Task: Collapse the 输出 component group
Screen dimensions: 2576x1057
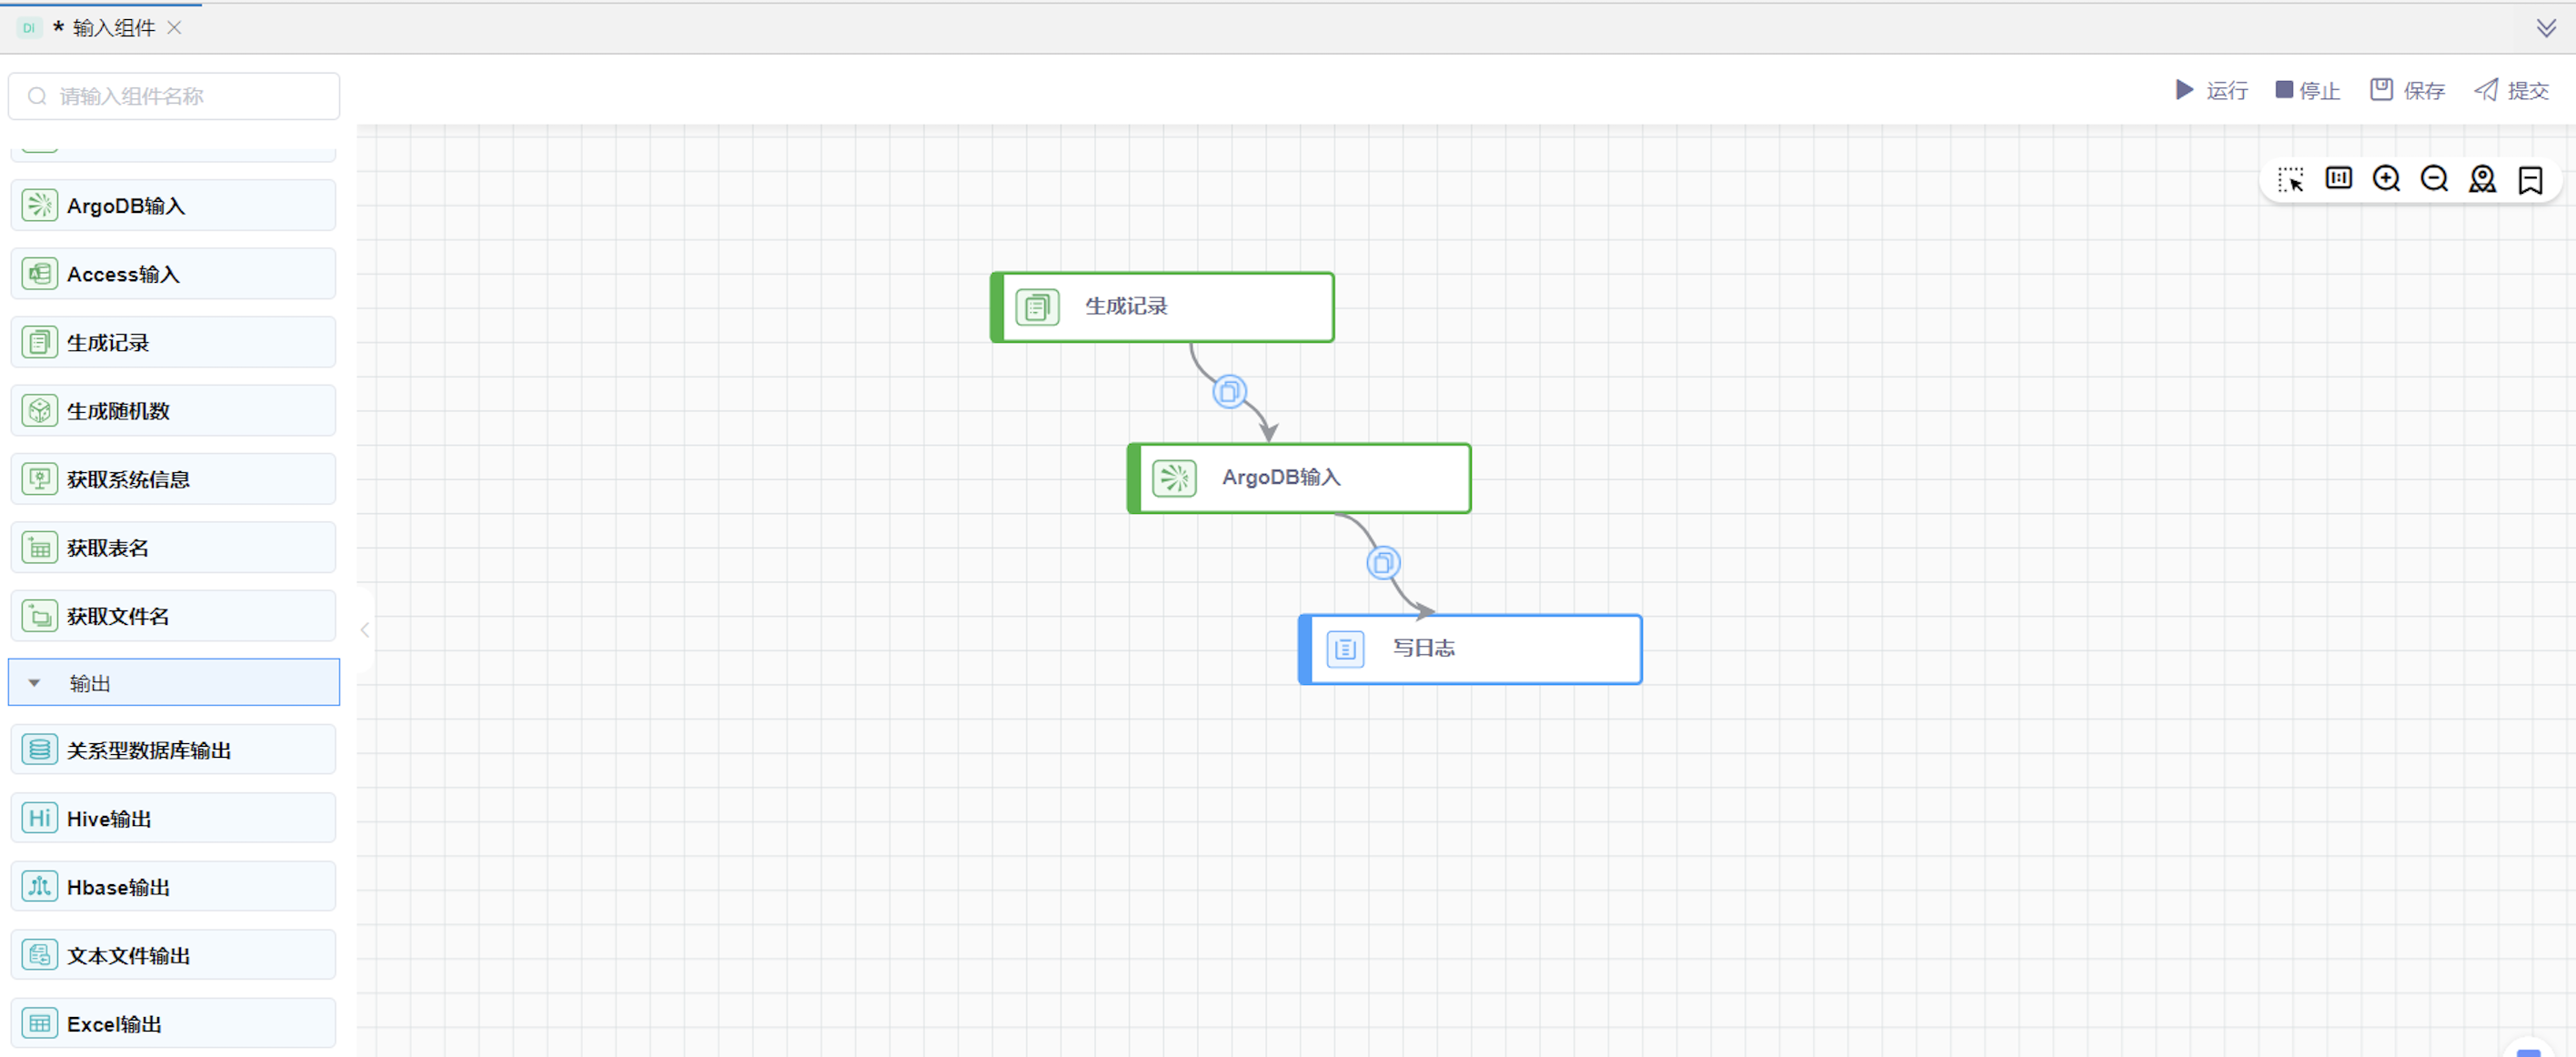Action: point(35,683)
